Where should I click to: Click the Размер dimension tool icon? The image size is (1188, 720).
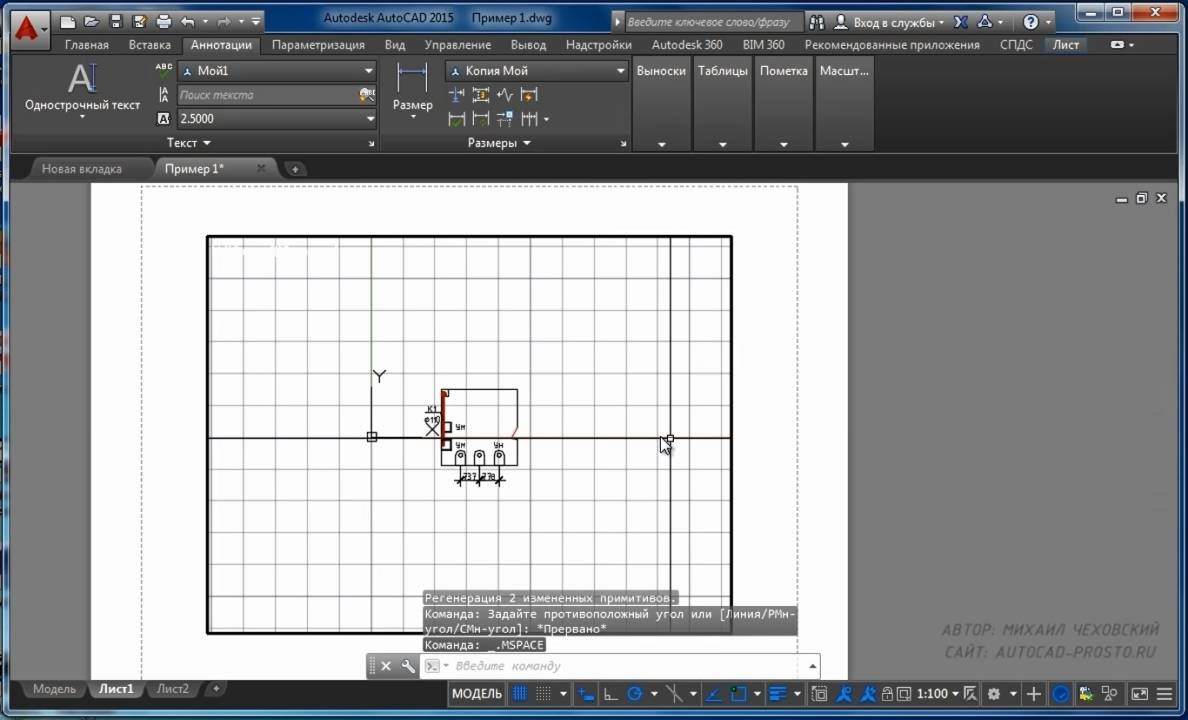[412, 79]
